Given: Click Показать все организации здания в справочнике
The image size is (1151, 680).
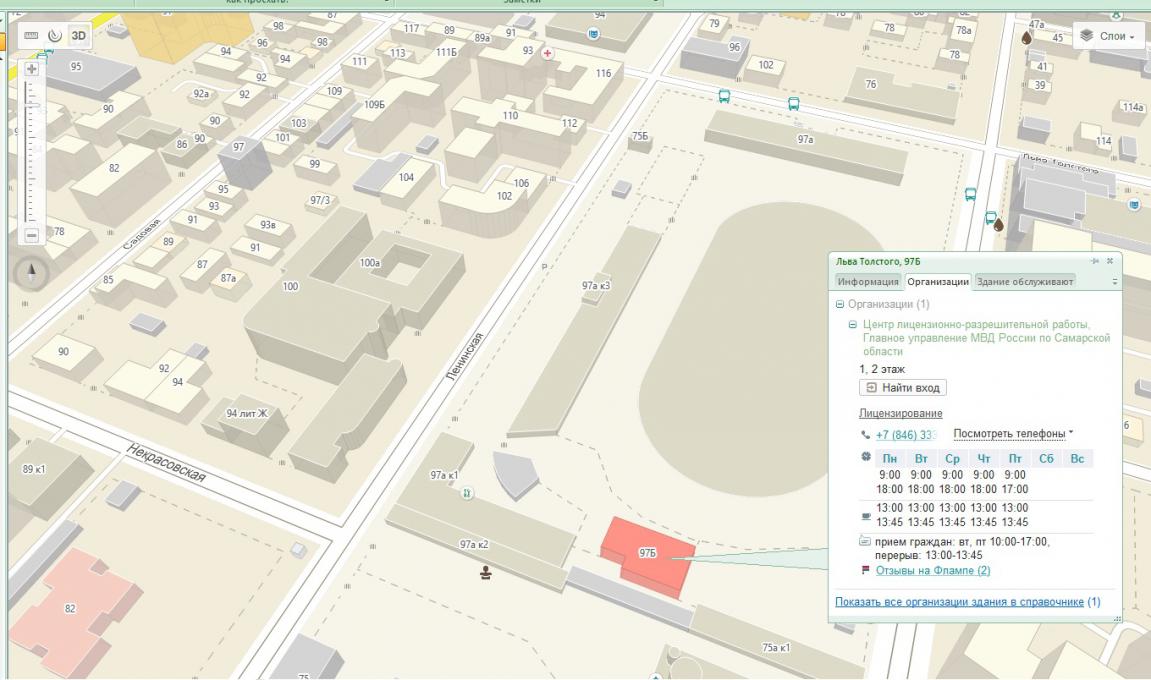Looking at the screenshot, I should (x=959, y=602).
